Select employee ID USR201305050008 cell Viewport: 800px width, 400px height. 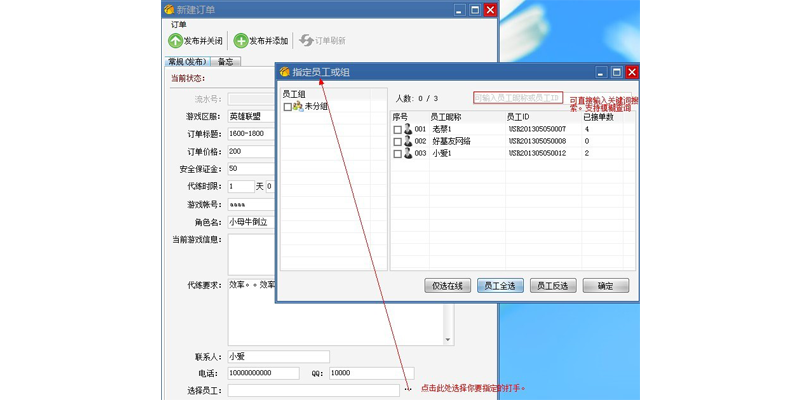click(537, 141)
